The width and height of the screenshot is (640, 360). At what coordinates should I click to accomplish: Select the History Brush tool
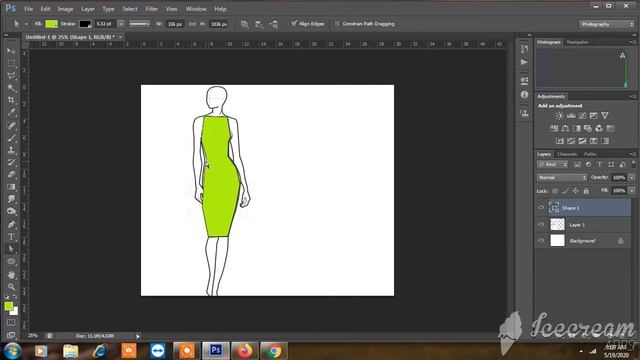tap(11, 162)
